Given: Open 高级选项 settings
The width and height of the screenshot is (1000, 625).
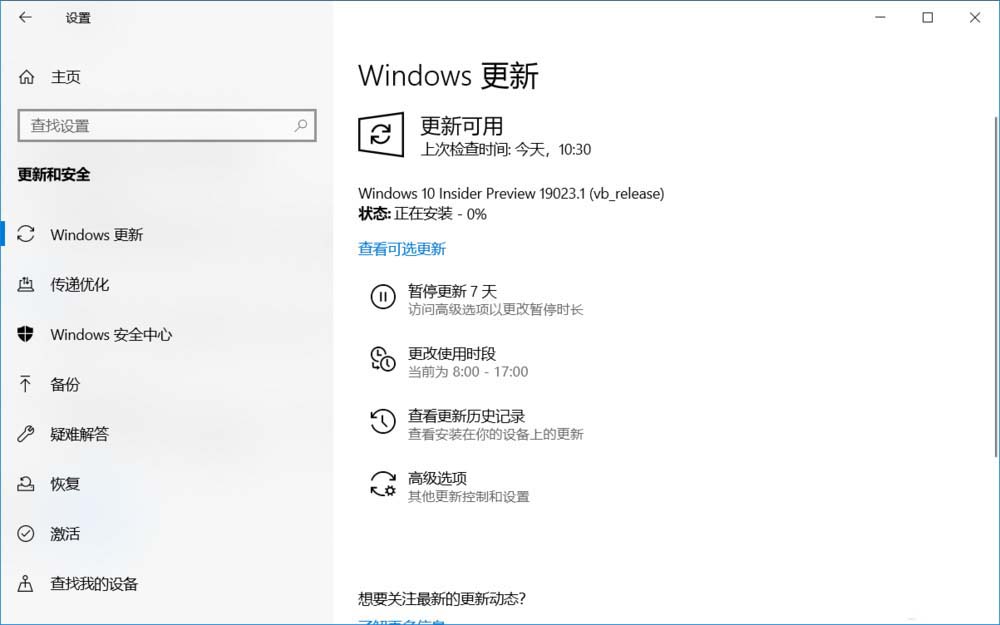Looking at the screenshot, I should (x=438, y=478).
